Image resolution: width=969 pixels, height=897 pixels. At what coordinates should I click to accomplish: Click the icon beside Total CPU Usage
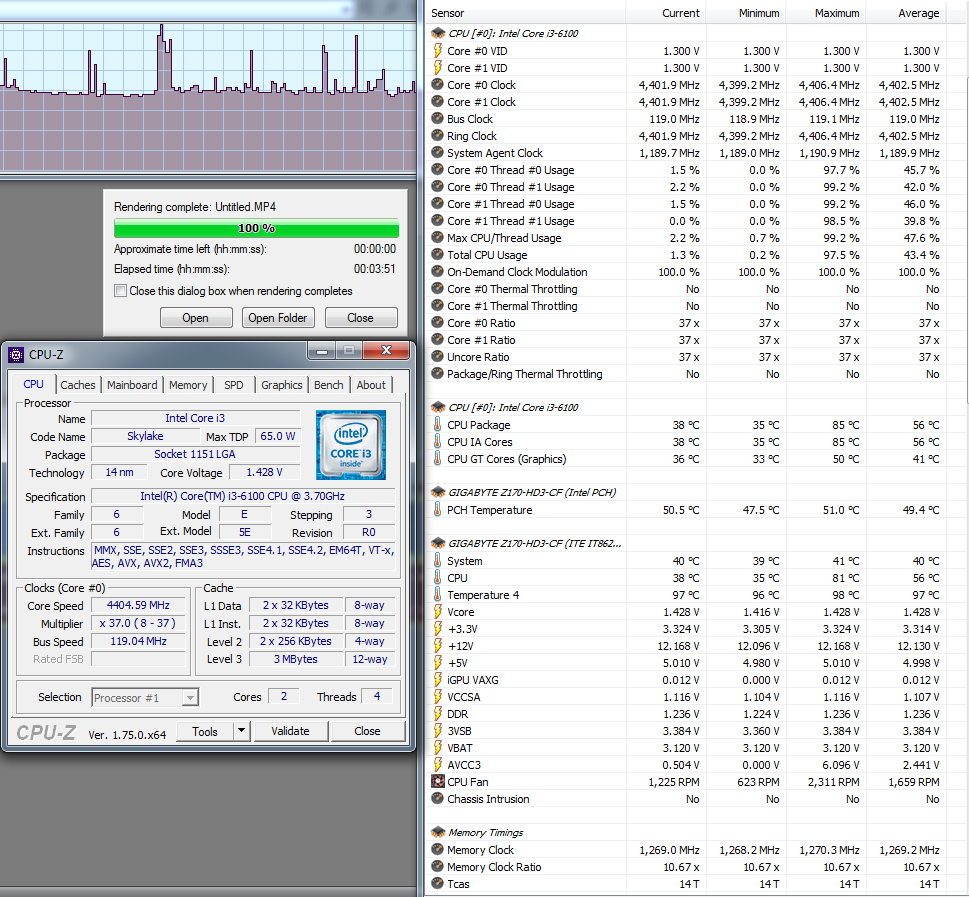438,255
